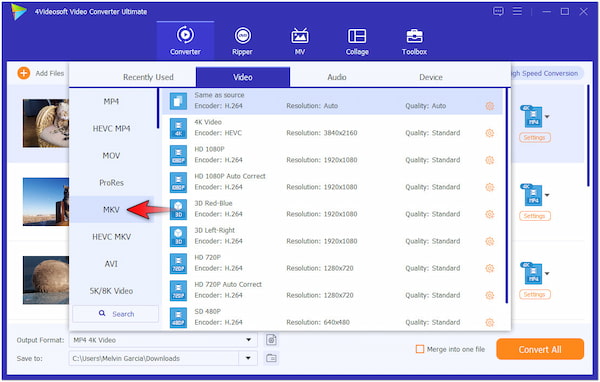Open the MV module
The height and width of the screenshot is (382, 600).
click(x=300, y=41)
